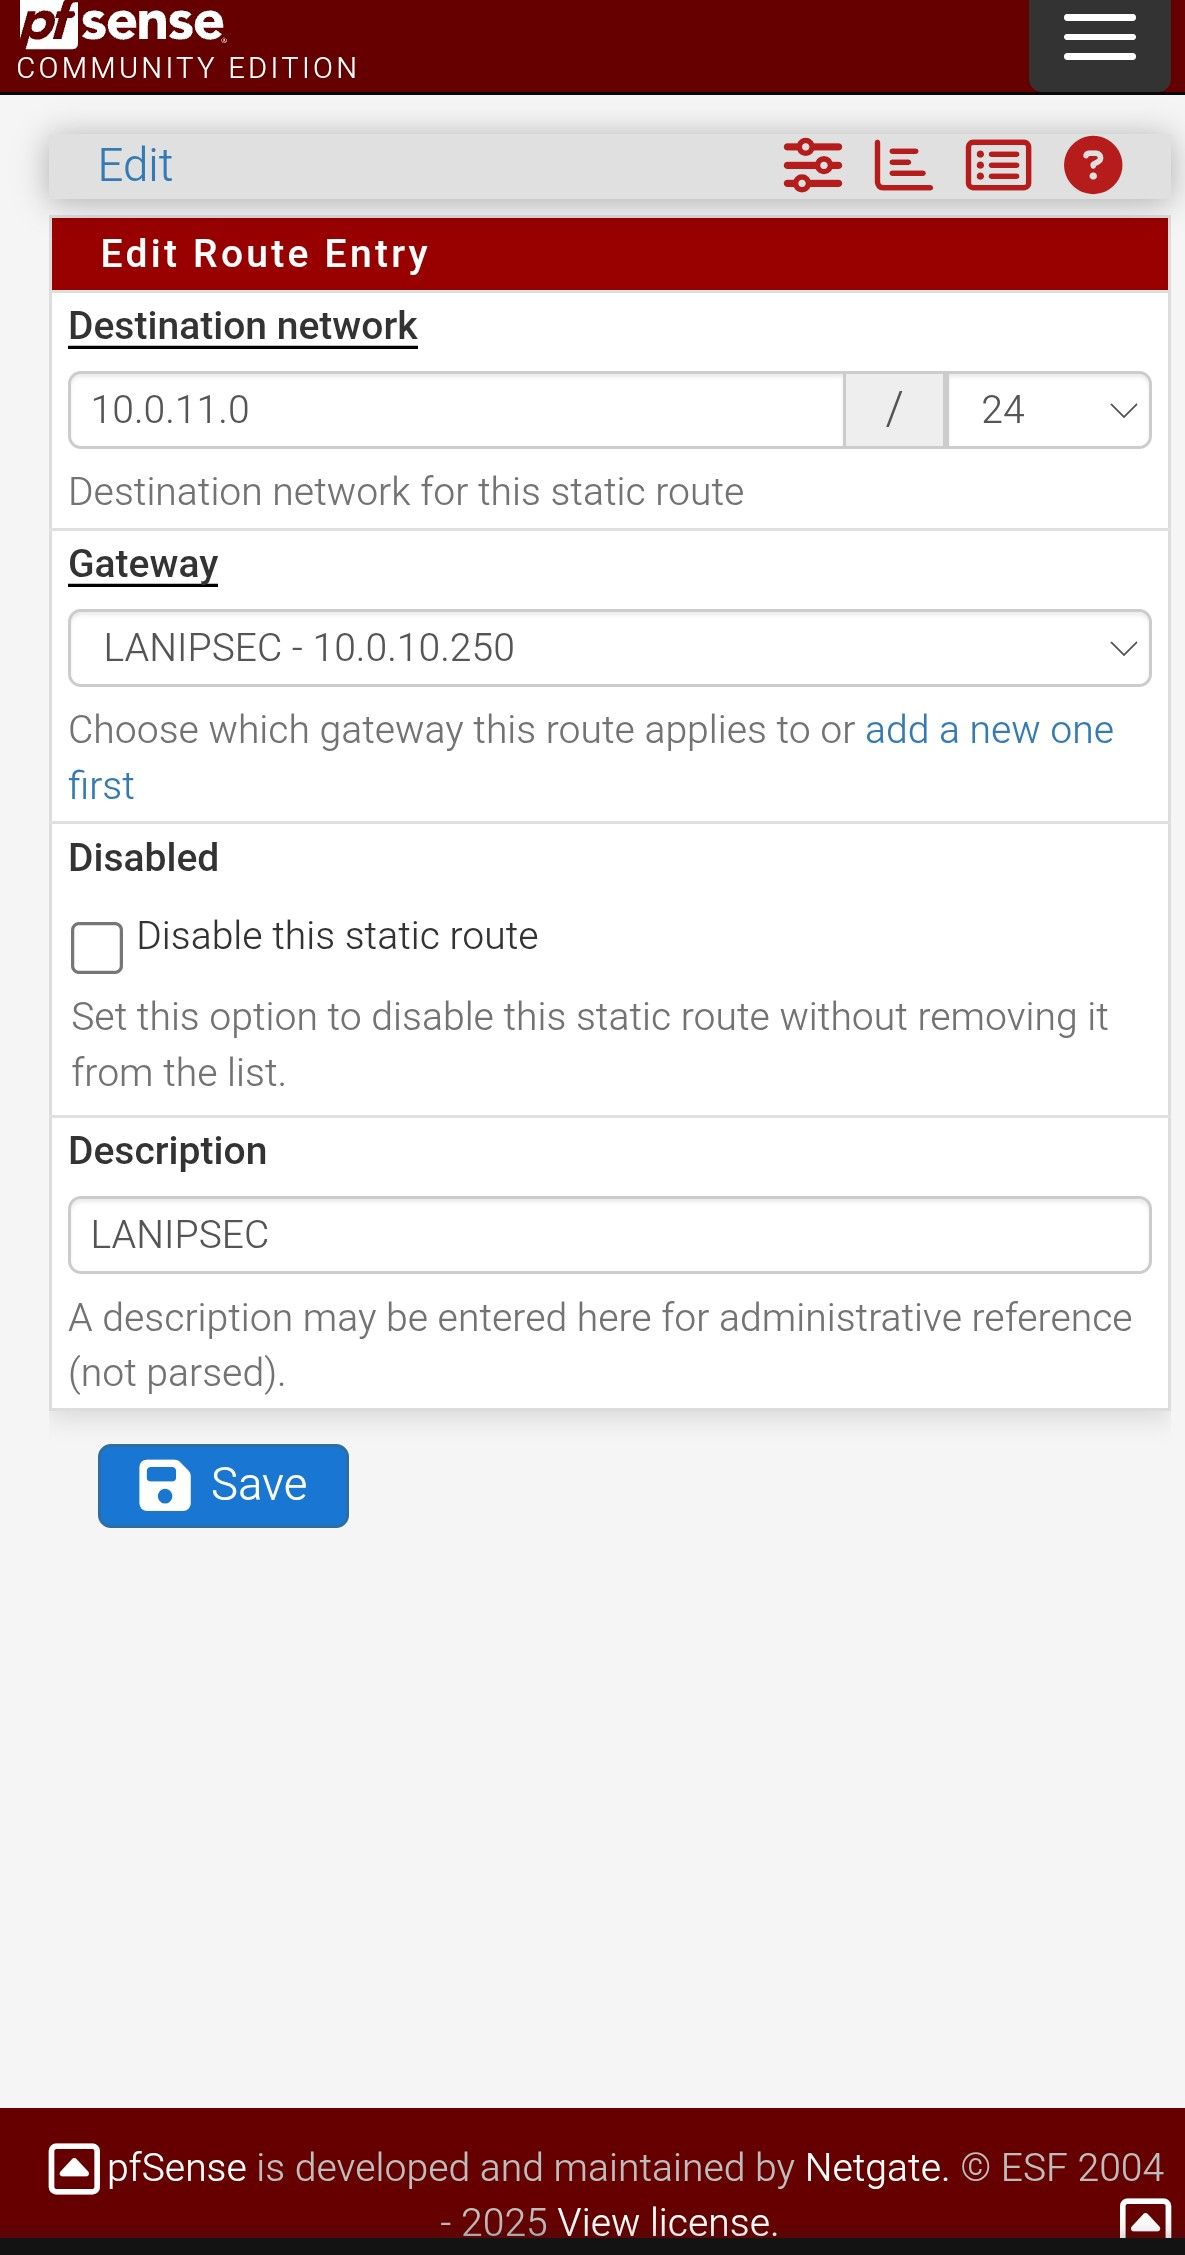The height and width of the screenshot is (2255, 1185).
Task: Click the bottom-right corner arrow icon
Action: pos(1146,2221)
